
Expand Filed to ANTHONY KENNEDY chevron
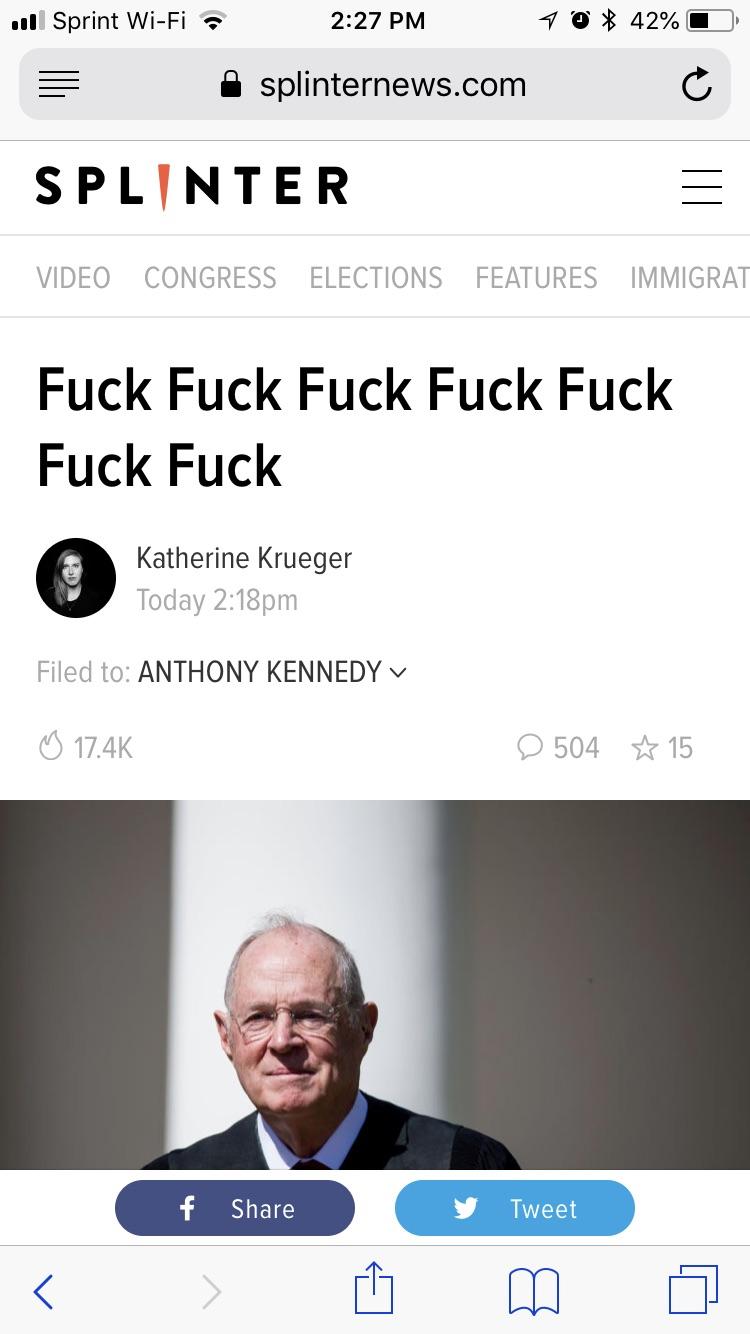pos(398,672)
